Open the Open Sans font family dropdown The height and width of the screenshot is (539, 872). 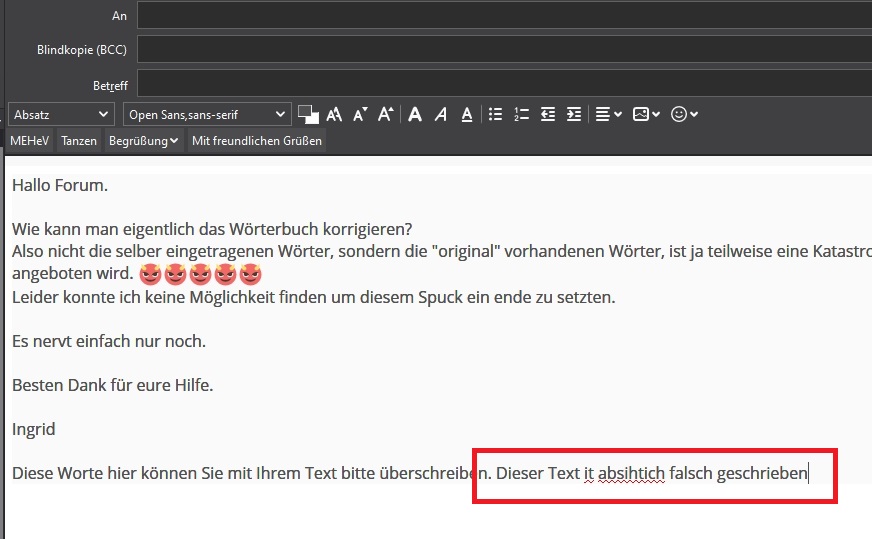[x=207, y=115]
